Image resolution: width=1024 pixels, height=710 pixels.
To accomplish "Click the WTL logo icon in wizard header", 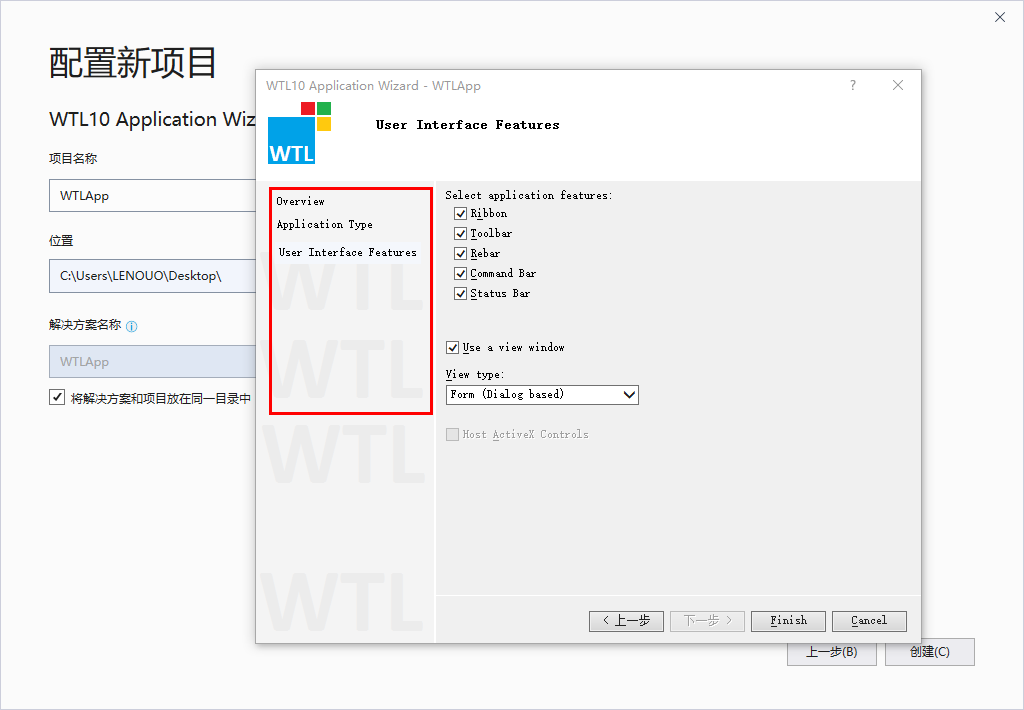I will pyautogui.click(x=300, y=133).
